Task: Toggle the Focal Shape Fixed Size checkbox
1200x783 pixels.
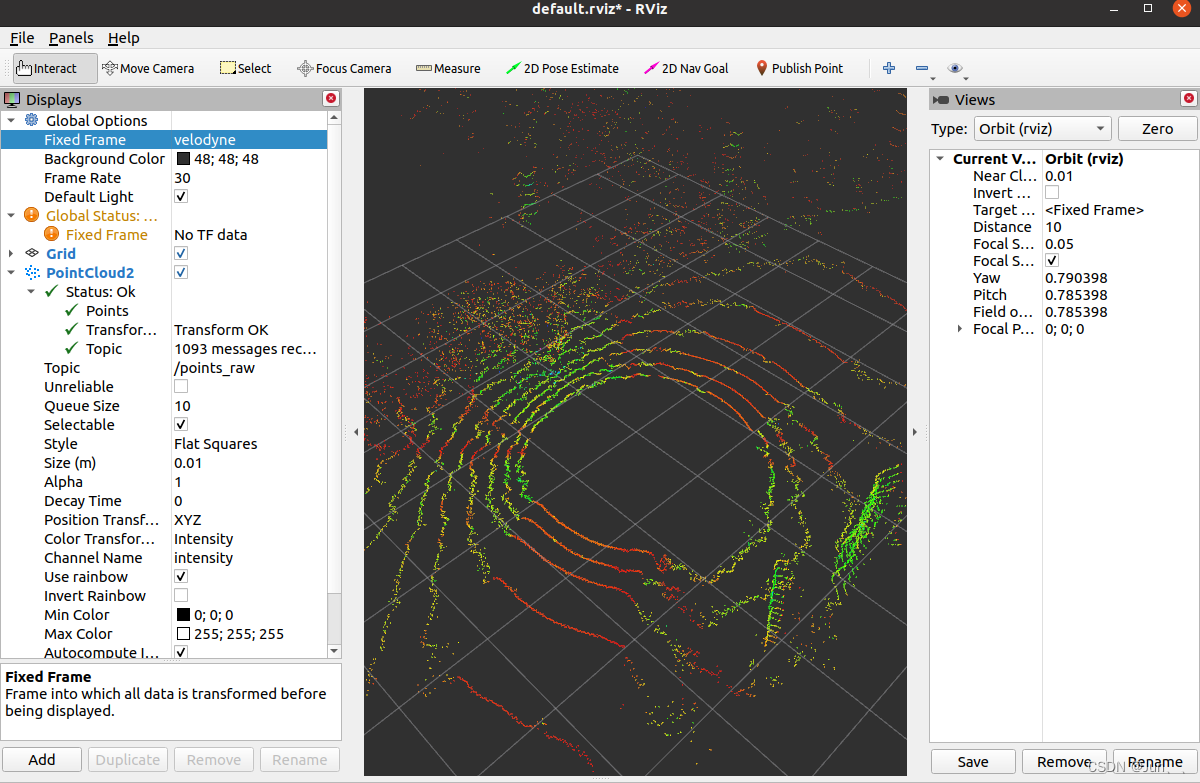Action: click(x=1052, y=260)
